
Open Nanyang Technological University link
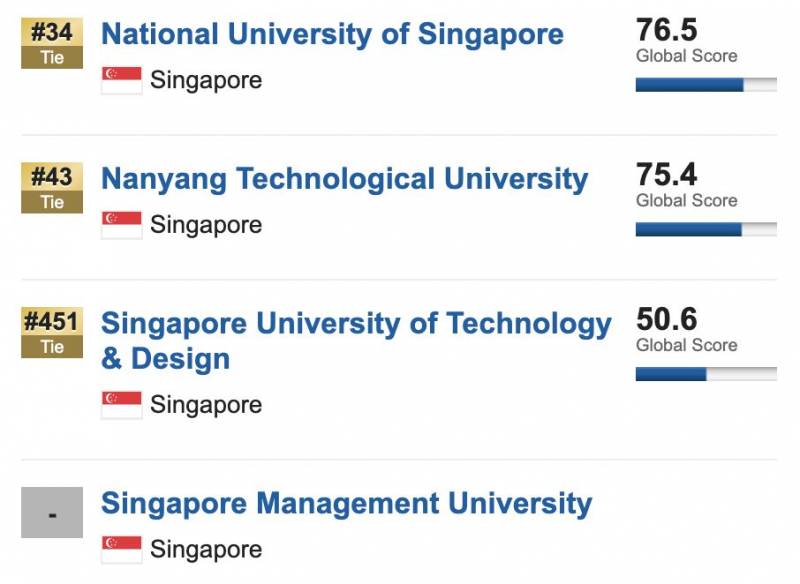(344, 179)
